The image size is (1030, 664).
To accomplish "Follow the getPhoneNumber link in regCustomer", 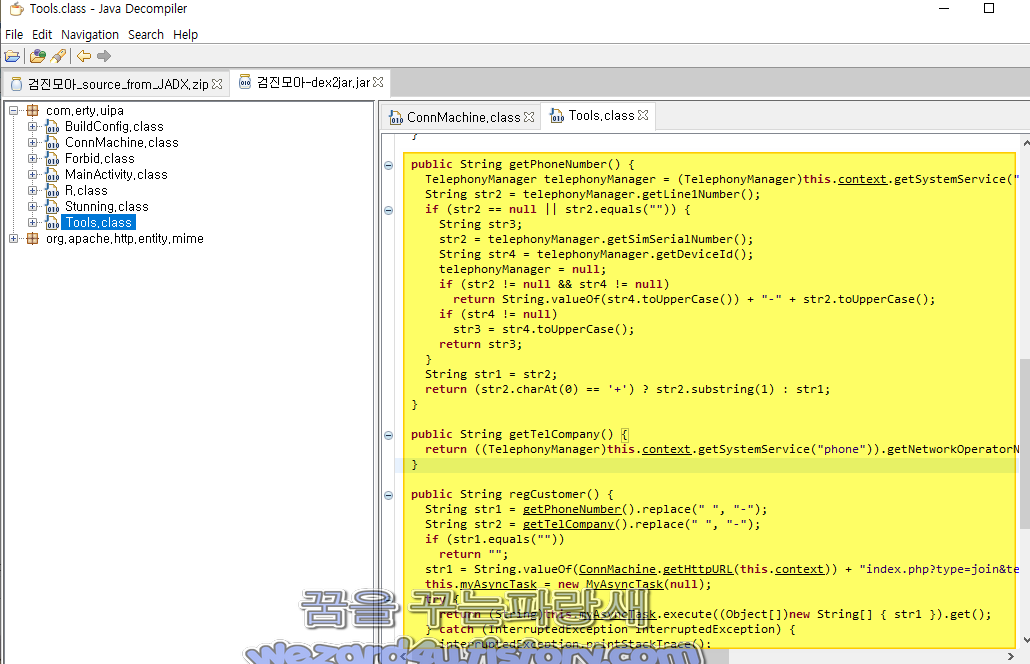I will pos(571,509).
